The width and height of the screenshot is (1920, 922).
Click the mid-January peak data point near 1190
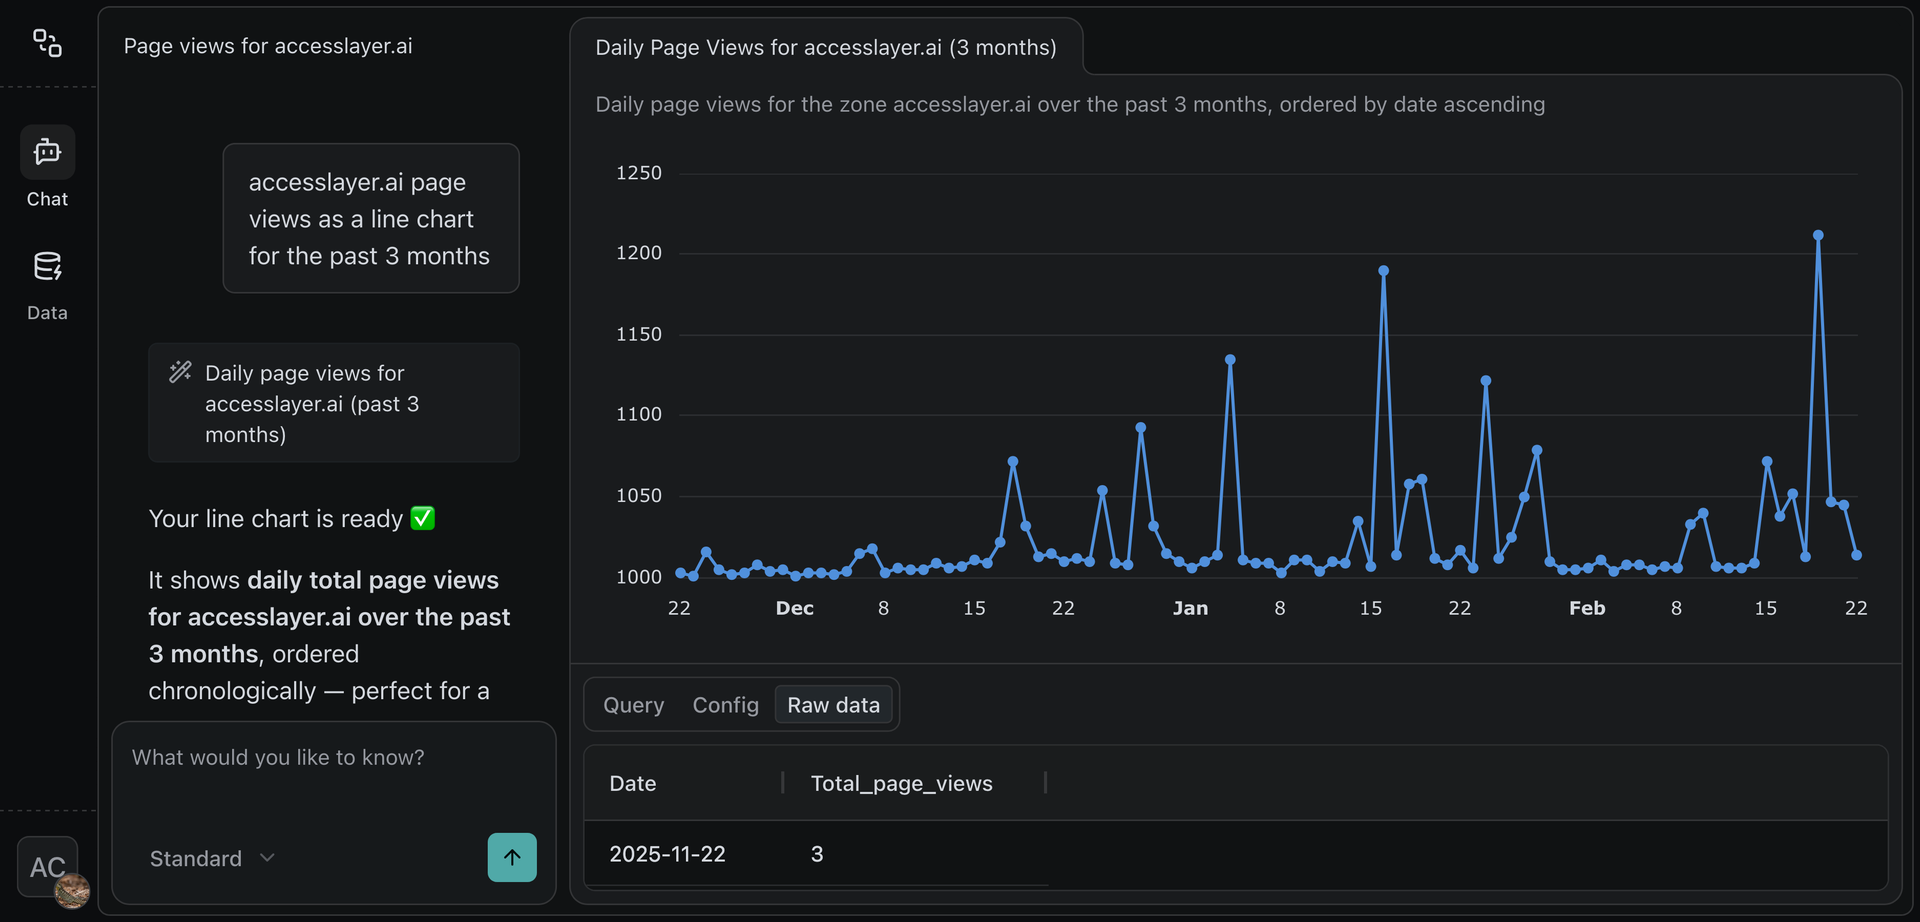click(x=1384, y=271)
